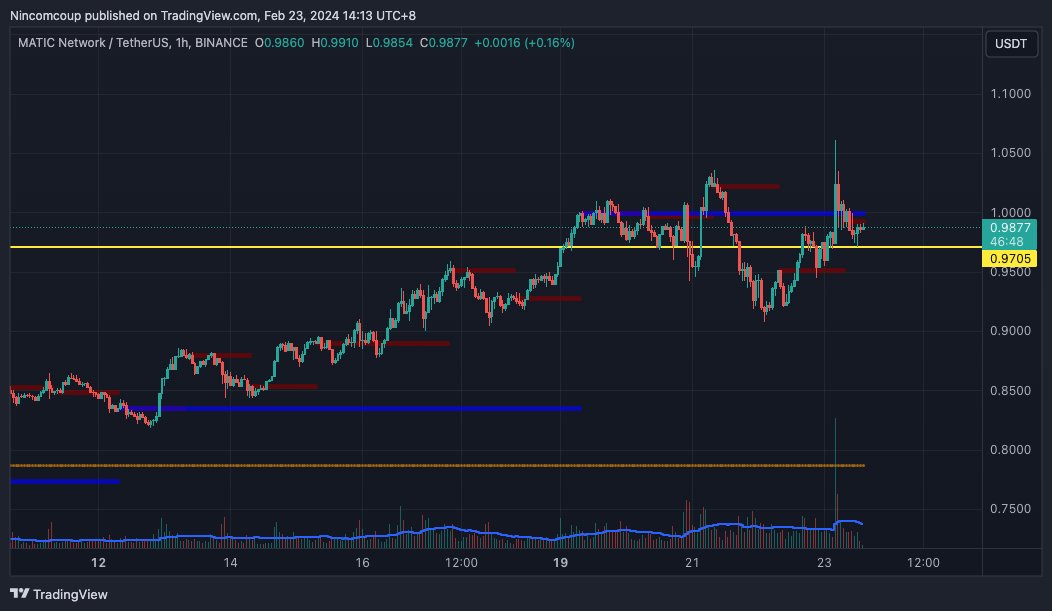Screen dimensions: 1052x611
Task: Select the MATIC Network / TetherUS symbol title
Action: tap(93, 43)
